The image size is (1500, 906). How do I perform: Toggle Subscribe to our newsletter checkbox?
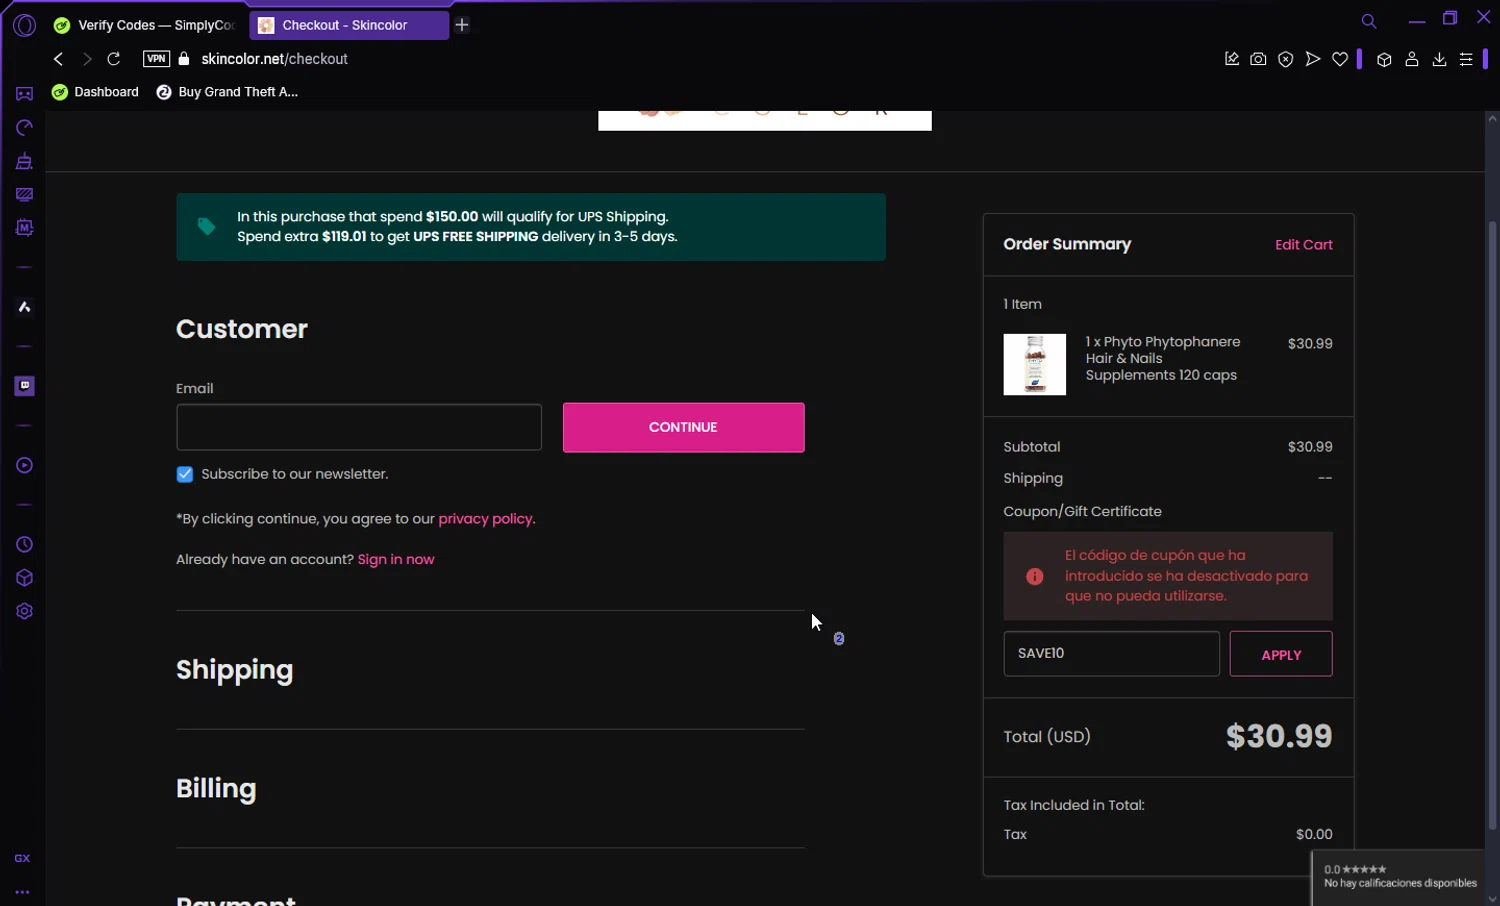185,475
